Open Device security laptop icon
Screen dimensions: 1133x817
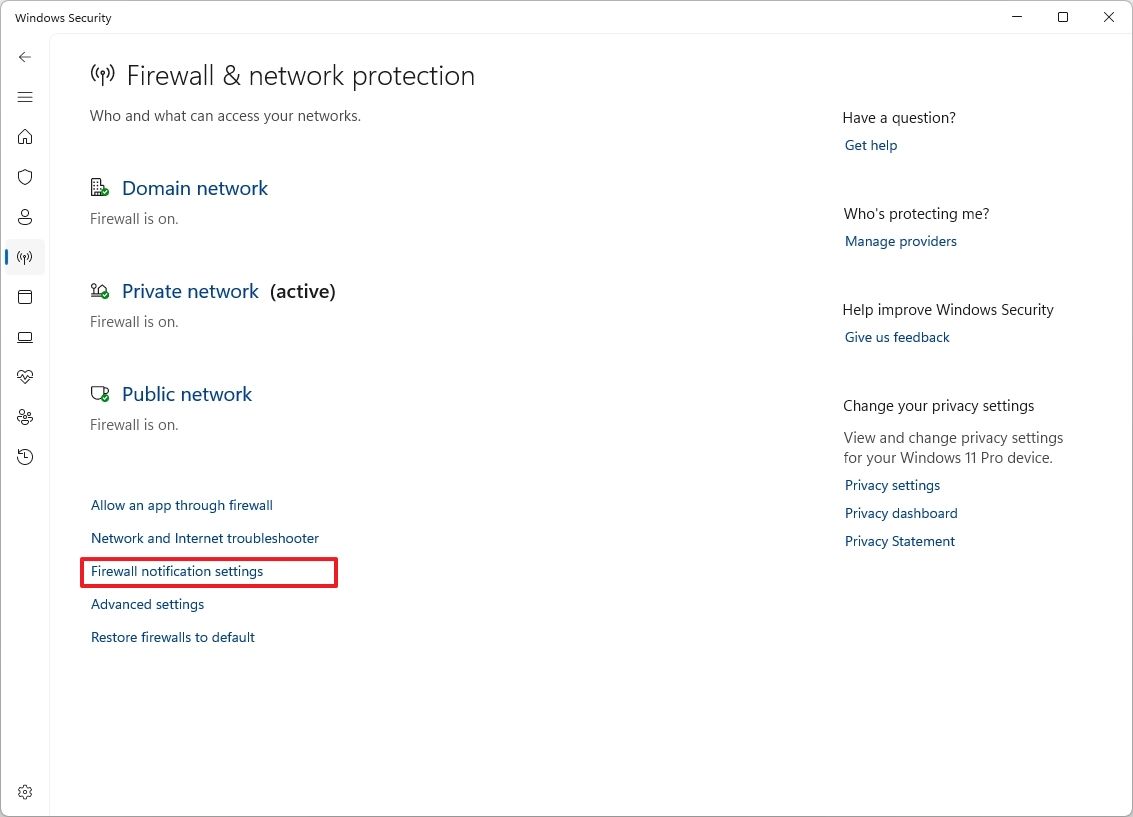coord(25,337)
